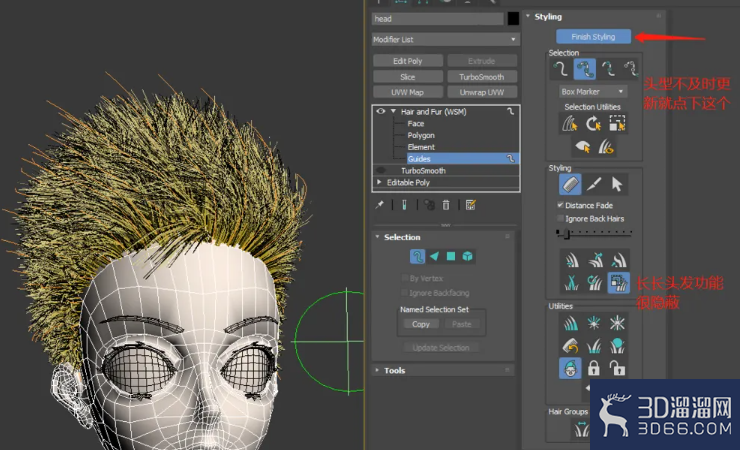The width and height of the screenshot is (740, 450).
Task: Select the Stand hair styling icon
Action: click(x=595, y=260)
